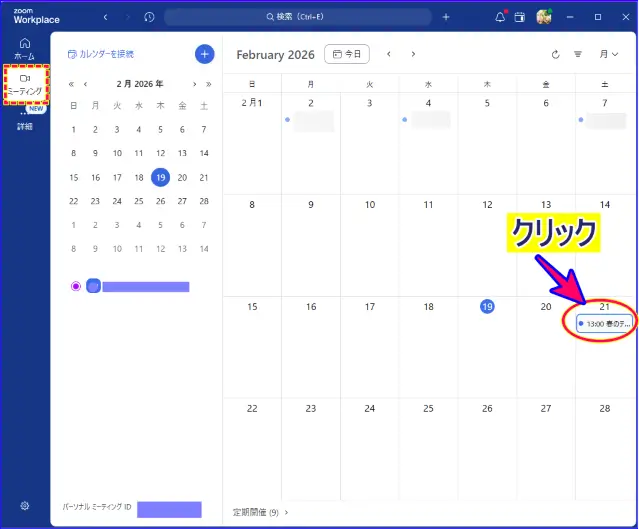Click 2 月 2026 年 mini calendar title
This screenshot has height=529, width=640.
(140, 84)
